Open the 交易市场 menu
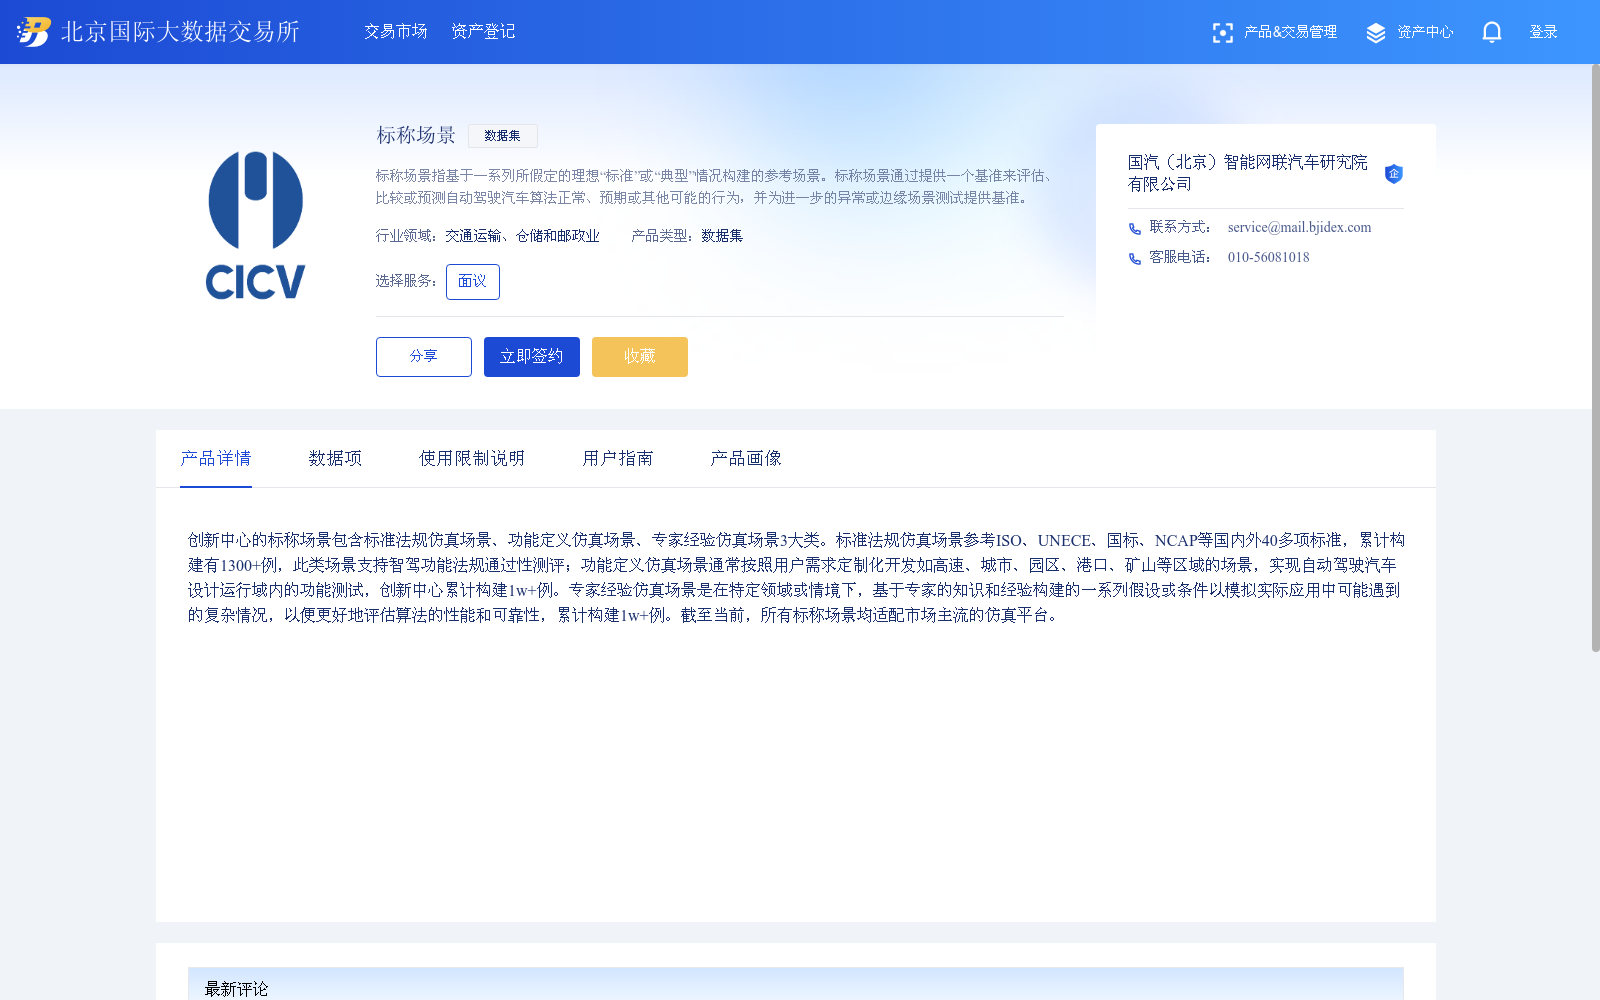The height and width of the screenshot is (1000, 1600). pyautogui.click(x=396, y=32)
